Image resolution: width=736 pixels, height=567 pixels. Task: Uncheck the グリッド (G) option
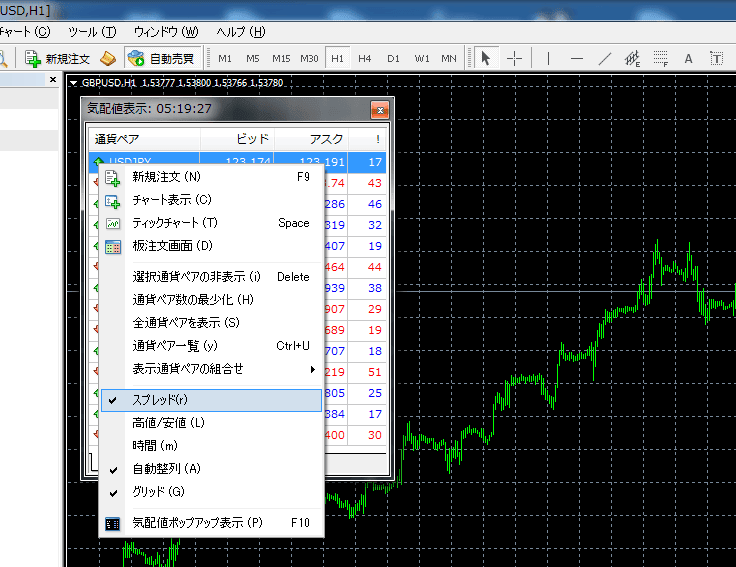coord(212,492)
